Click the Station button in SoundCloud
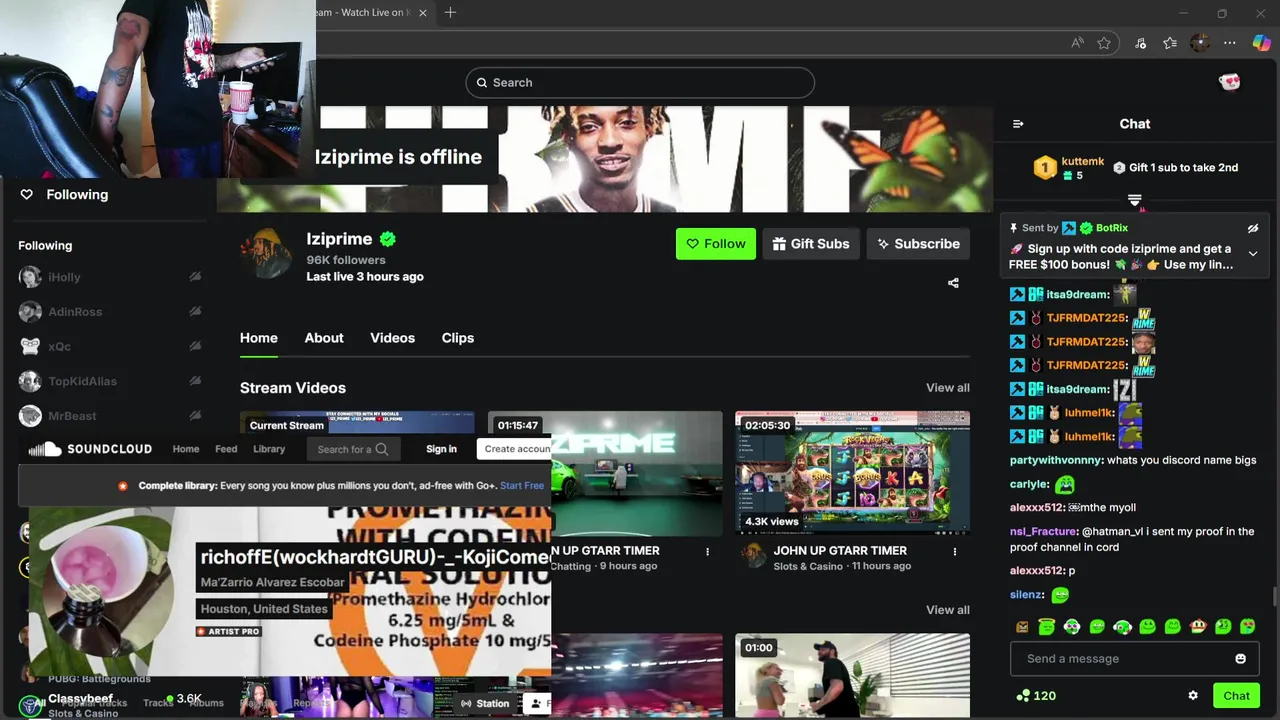 485,704
